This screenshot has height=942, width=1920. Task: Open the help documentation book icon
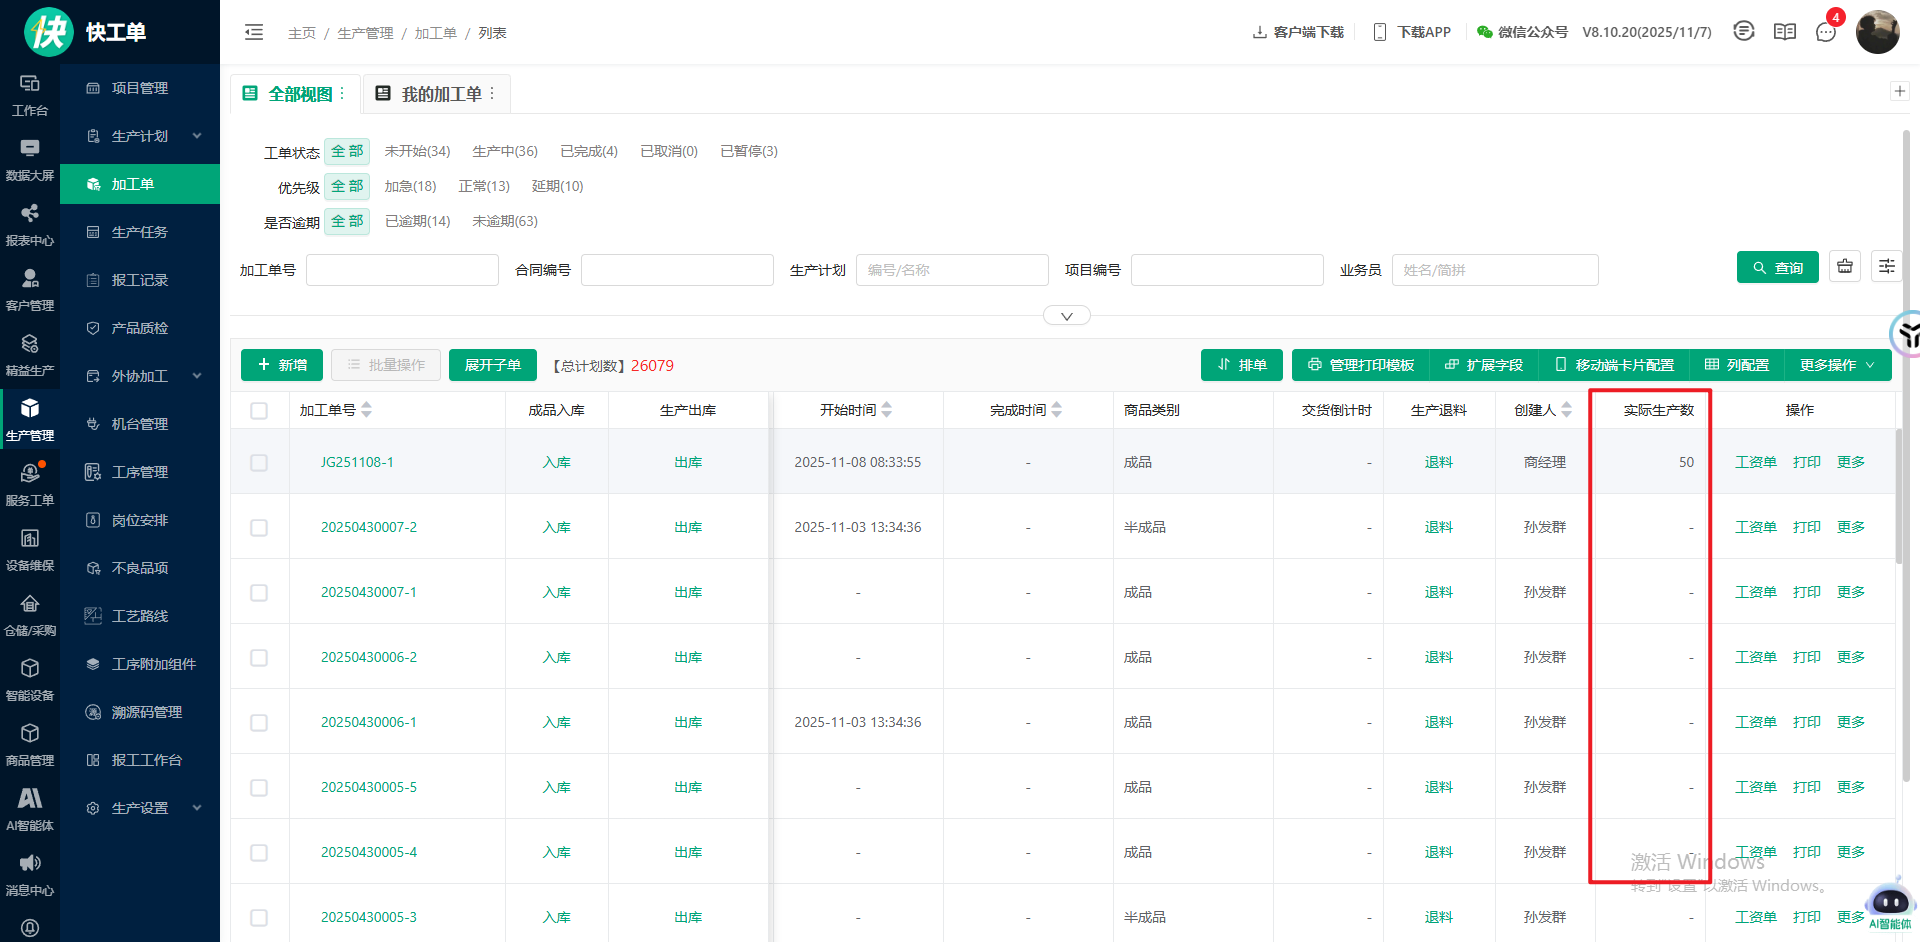pyautogui.click(x=1785, y=32)
